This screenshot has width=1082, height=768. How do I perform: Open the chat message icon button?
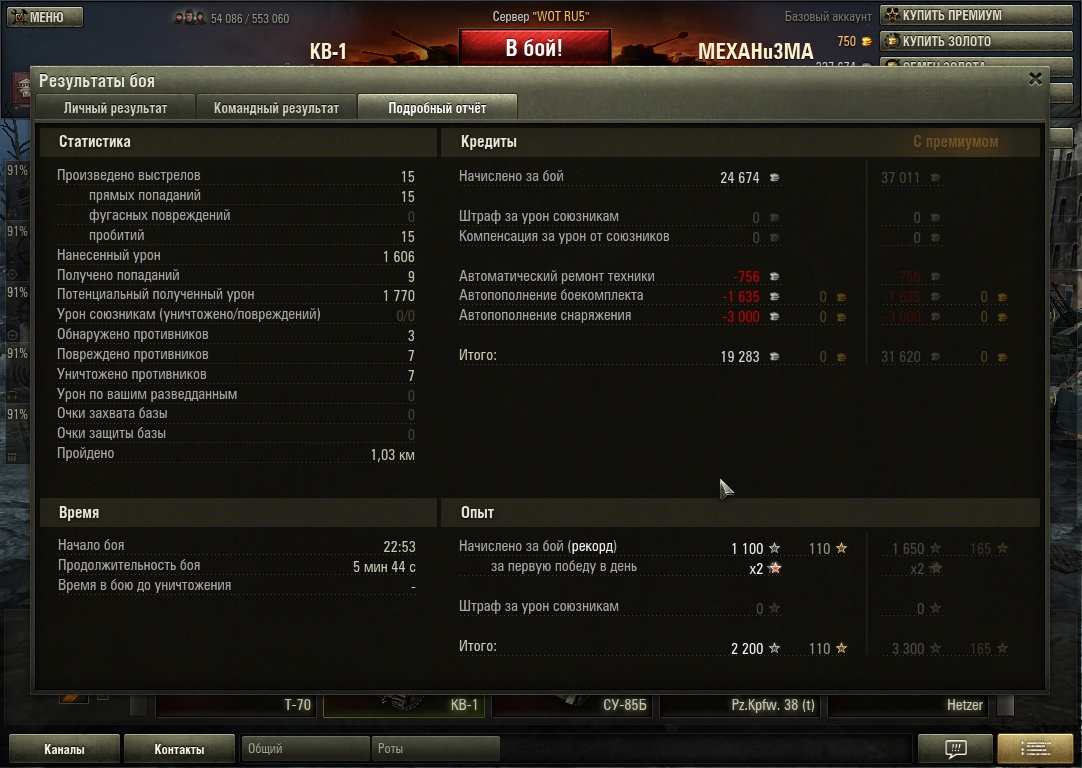[x=955, y=749]
